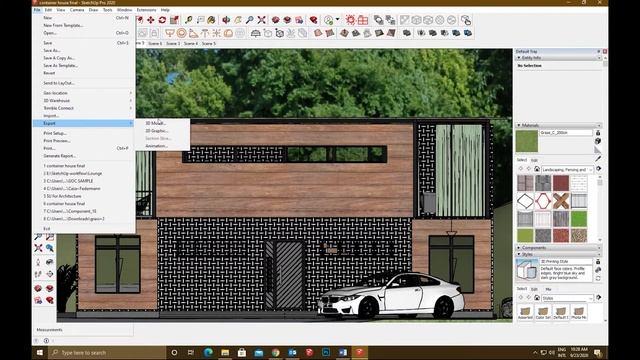Open File Explorer from the taskbar
Image resolution: width=640 pixels, height=360 pixels.
225,352
